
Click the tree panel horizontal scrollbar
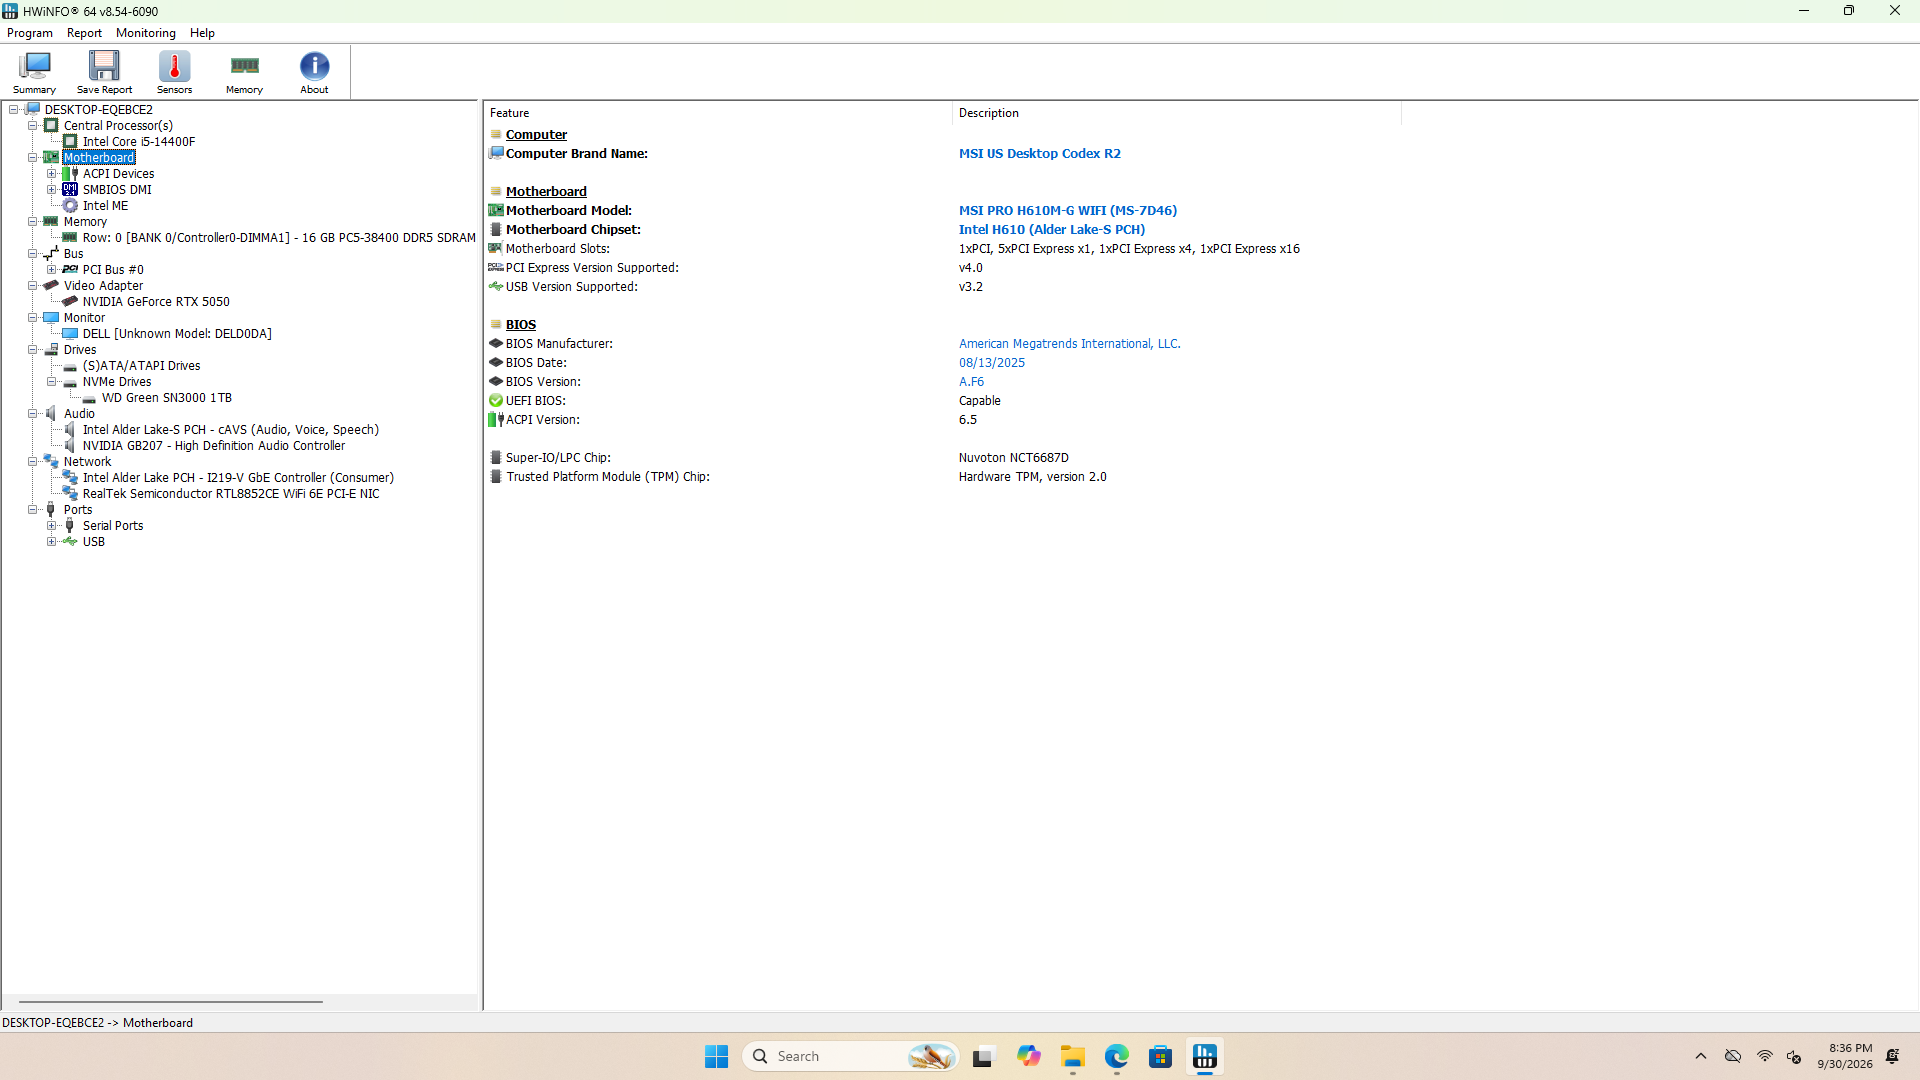pos(170,1001)
